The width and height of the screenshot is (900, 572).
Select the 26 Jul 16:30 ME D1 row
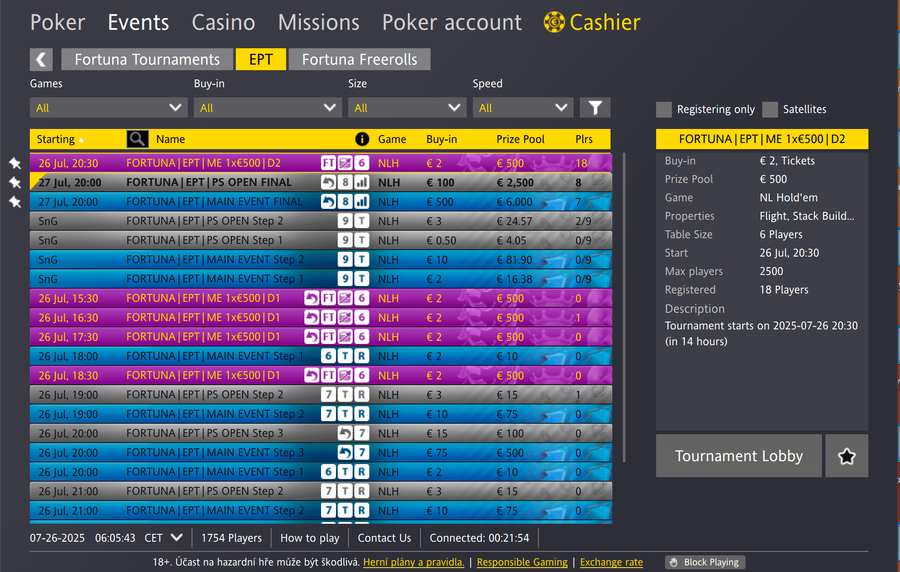(x=321, y=318)
